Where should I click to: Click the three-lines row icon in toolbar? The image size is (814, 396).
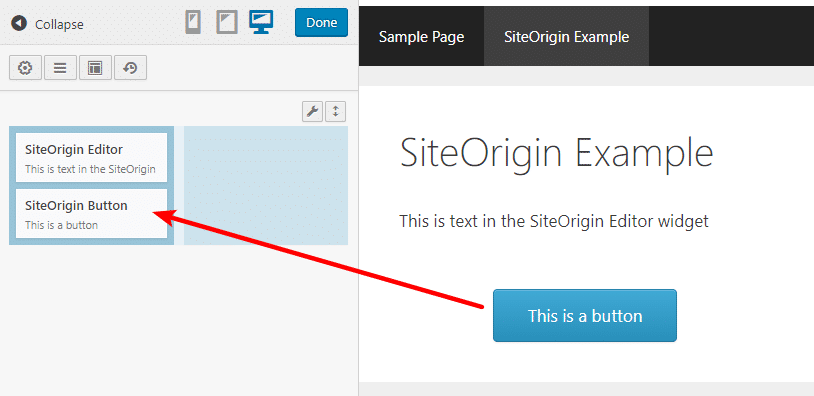click(60, 68)
